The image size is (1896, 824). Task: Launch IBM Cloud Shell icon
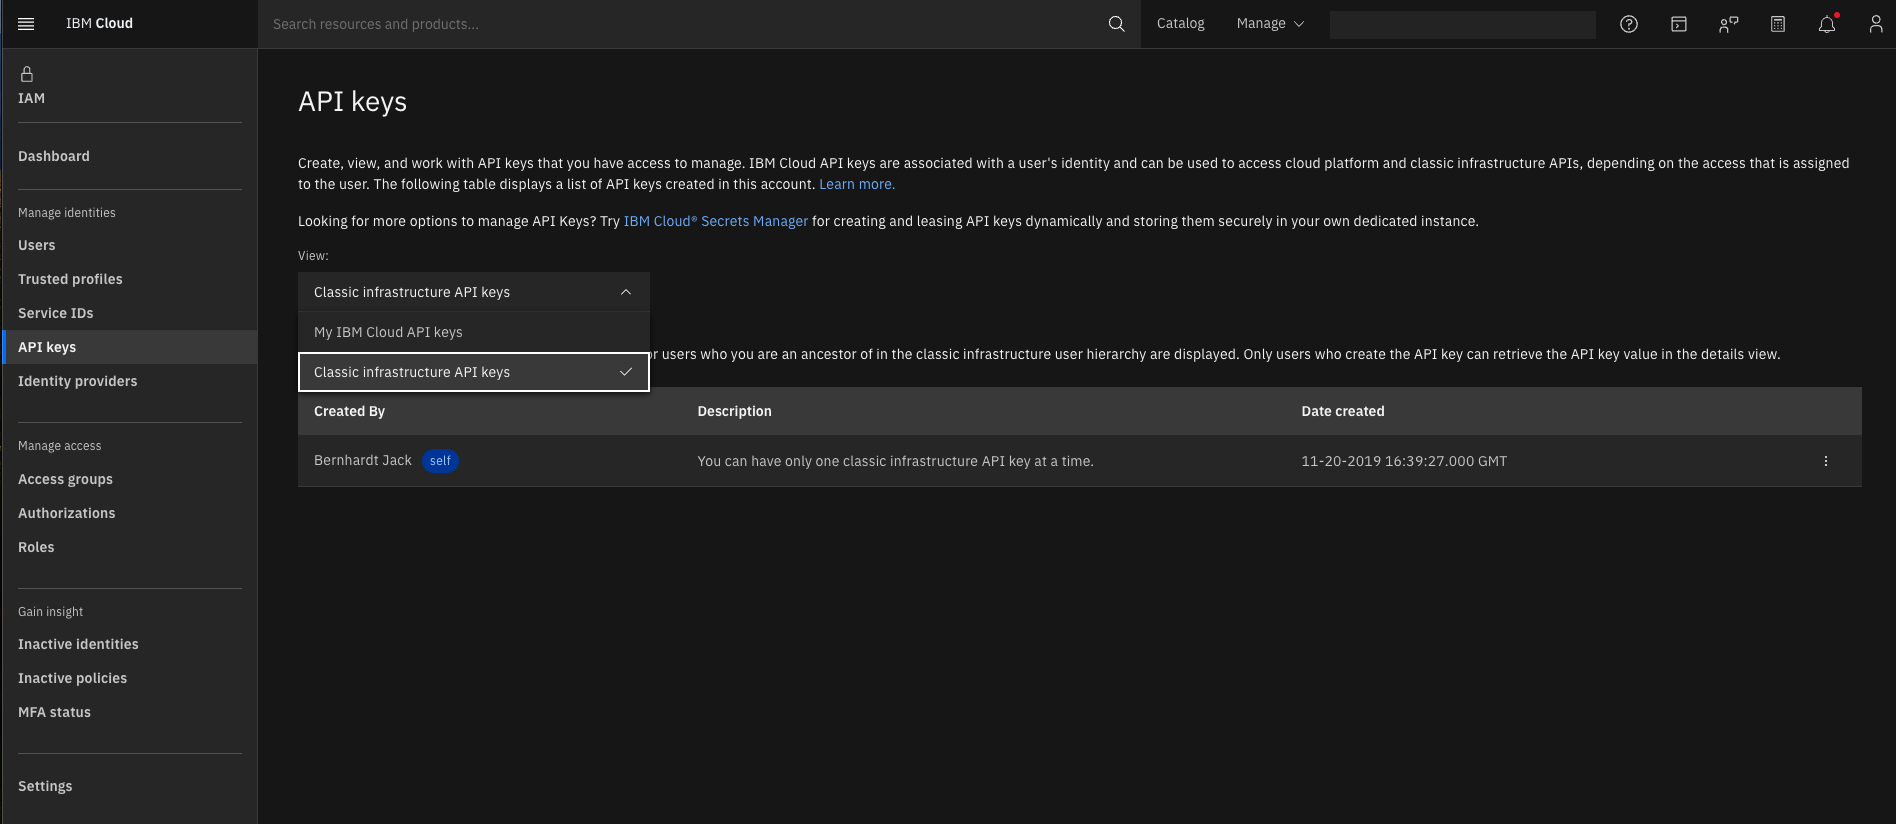[1679, 24]
